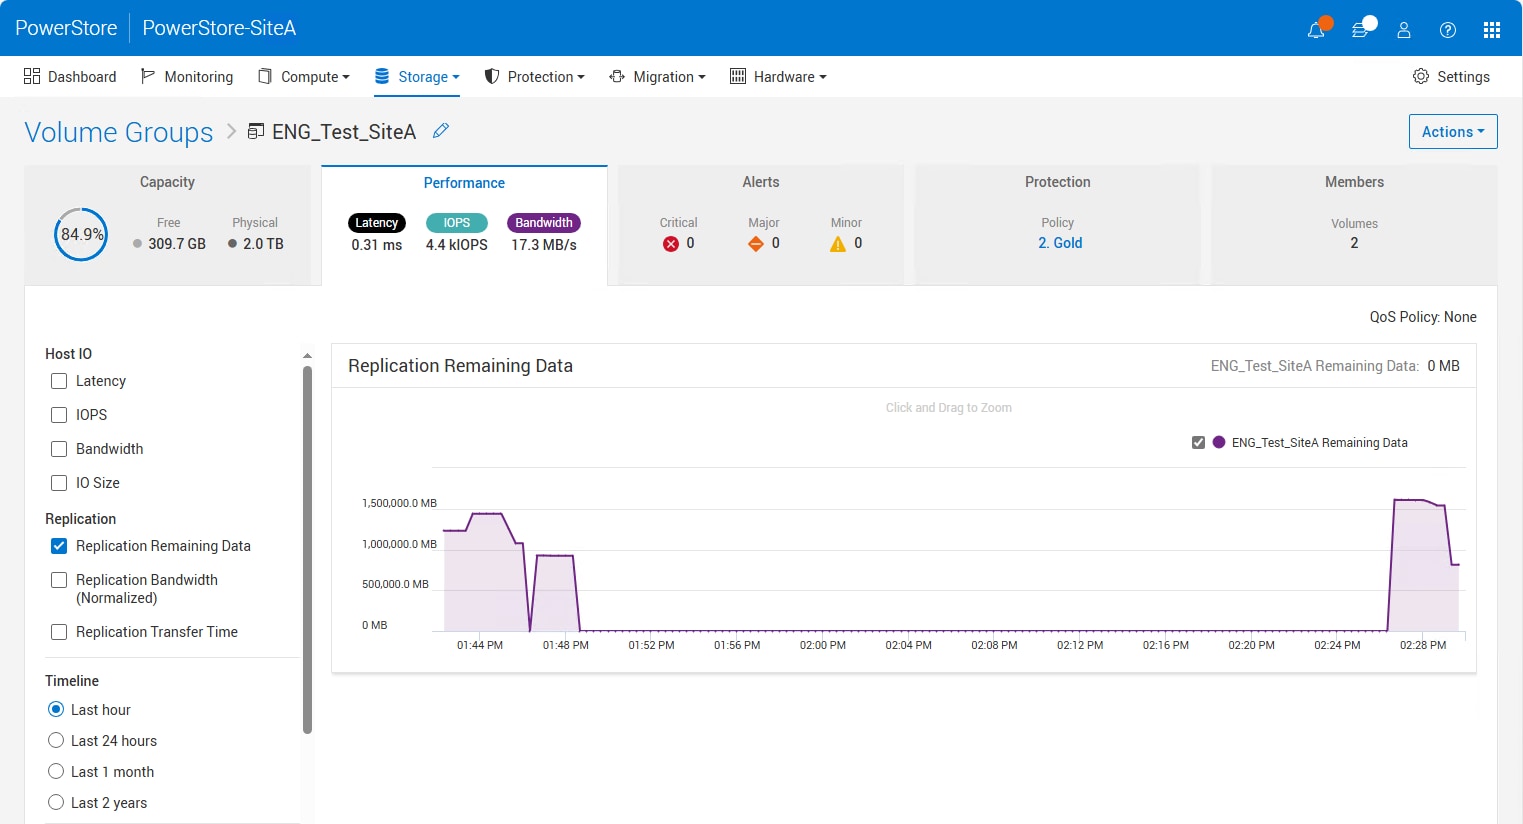The image size is (1523, 824).
Task: Open the Storage dropdown menu
Action: 417,77
